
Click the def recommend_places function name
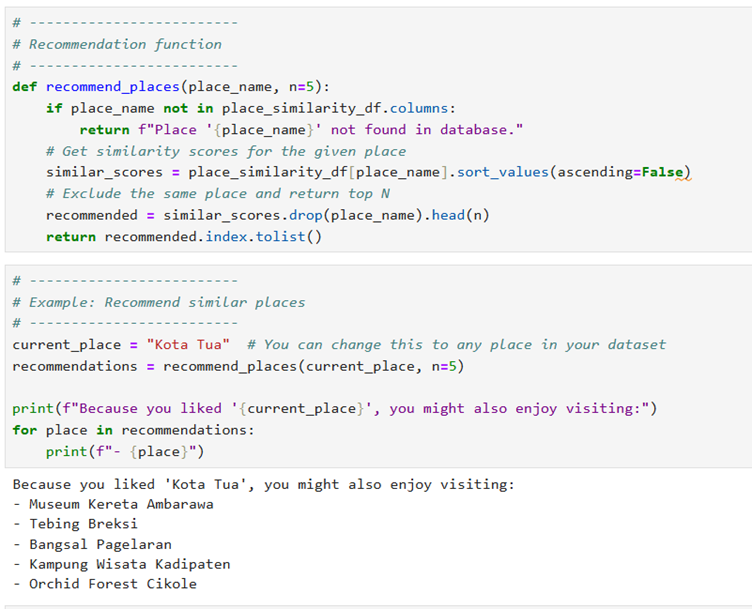tap(112, 87)
